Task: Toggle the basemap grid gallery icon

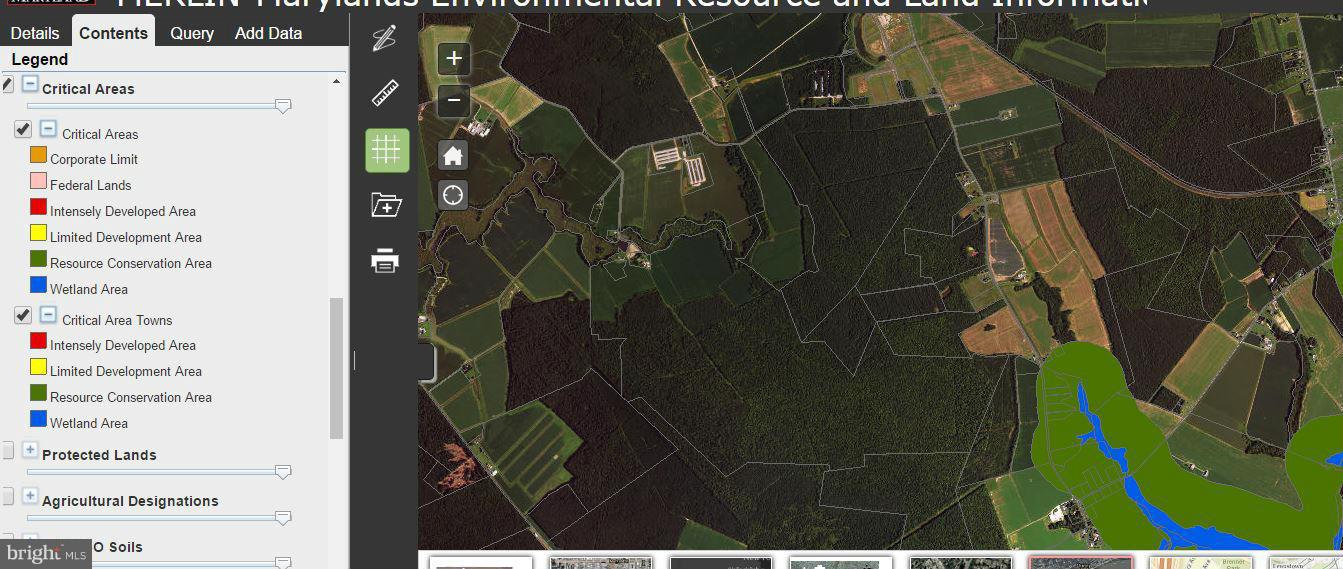Action: (x=386, y=150)
